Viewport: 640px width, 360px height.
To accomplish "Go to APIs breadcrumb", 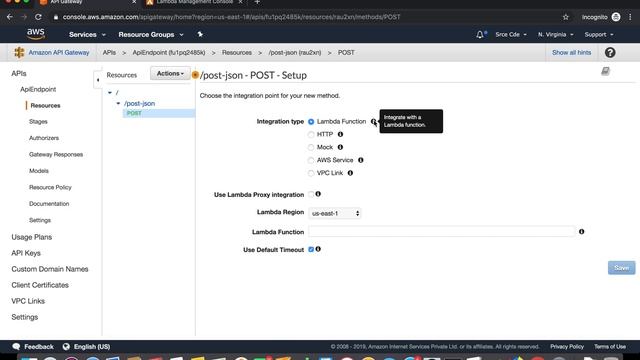I will 109,53.
